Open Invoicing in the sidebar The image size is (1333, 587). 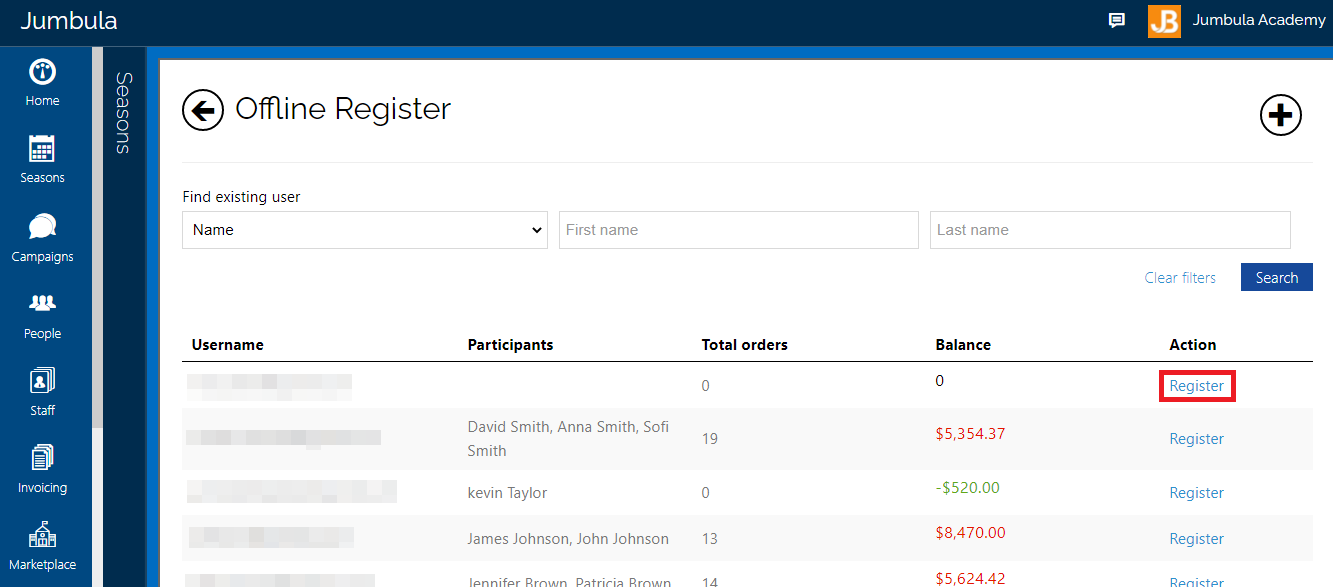click(42, 471)
